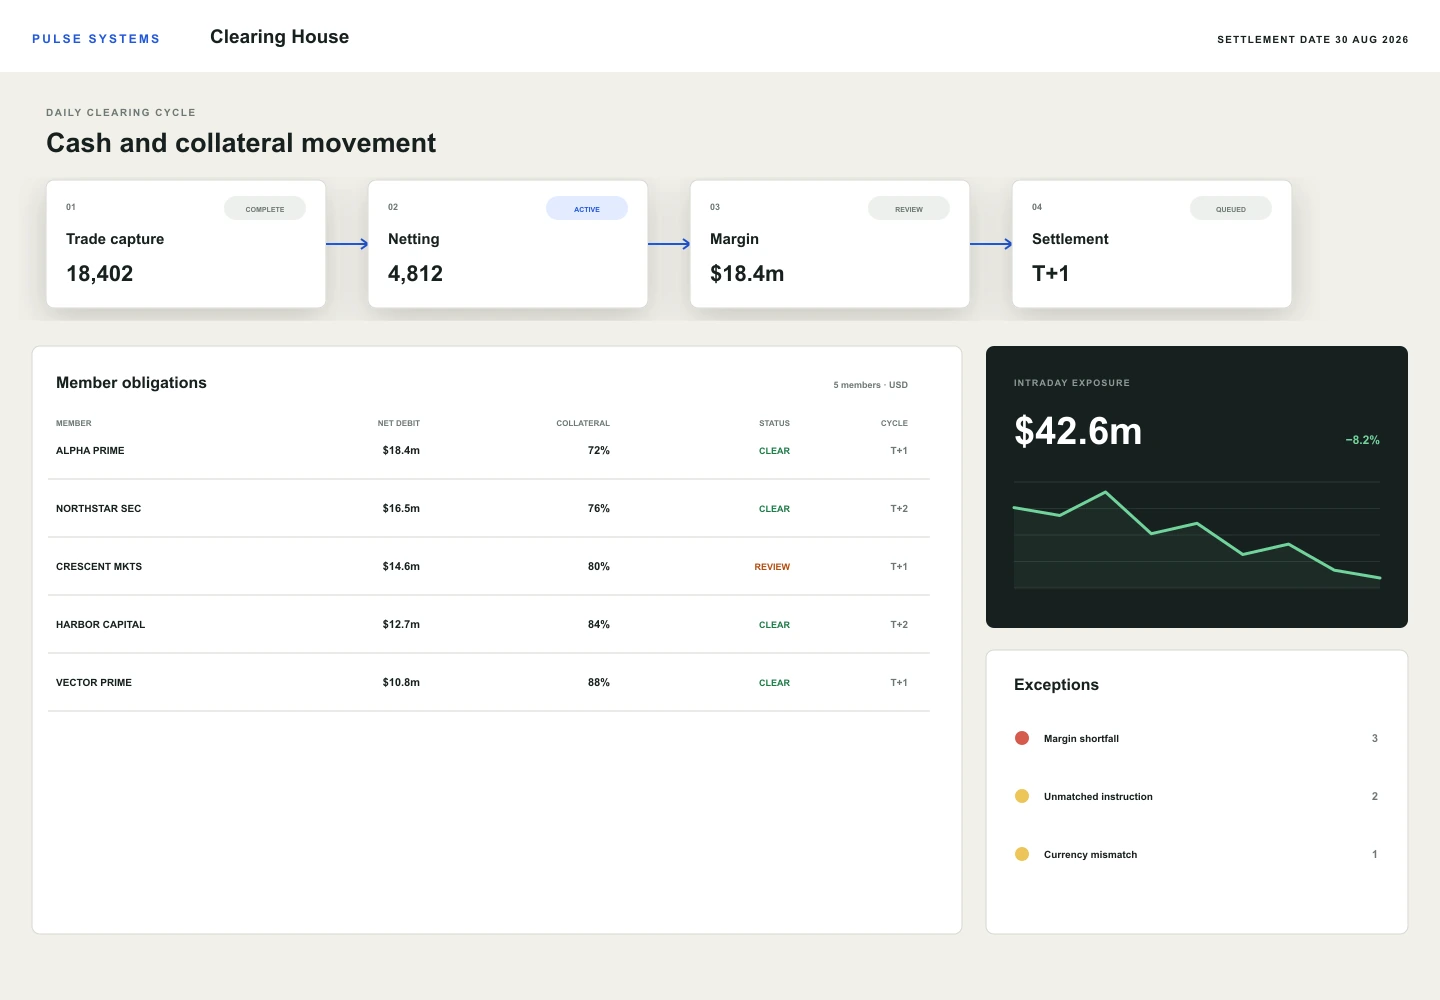Open the Trade capture stage card
Viewport: 1440px width, 1000px height.
click(186, 244)
